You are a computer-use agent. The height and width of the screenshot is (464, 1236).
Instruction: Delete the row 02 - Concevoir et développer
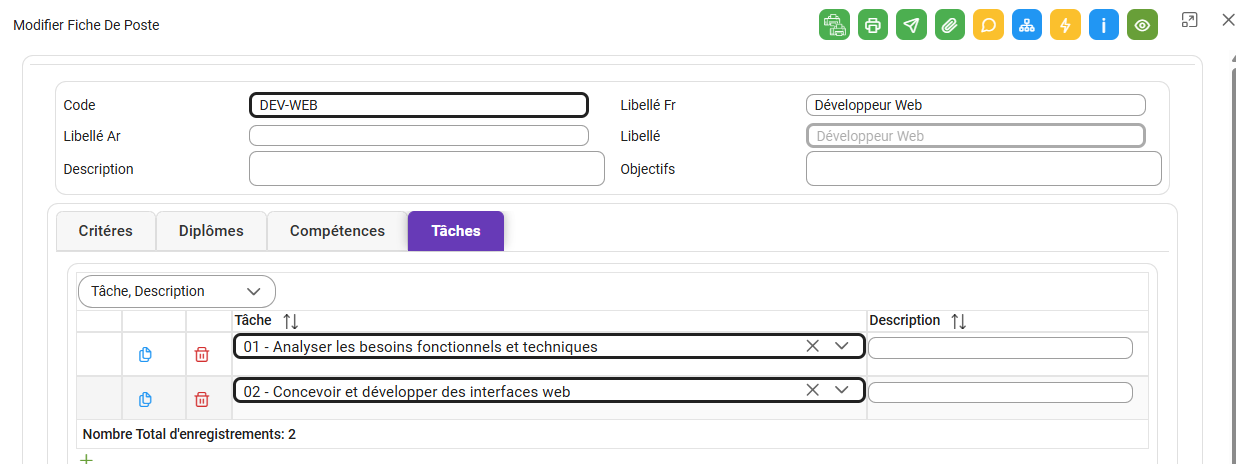click(x=202, y=399)
